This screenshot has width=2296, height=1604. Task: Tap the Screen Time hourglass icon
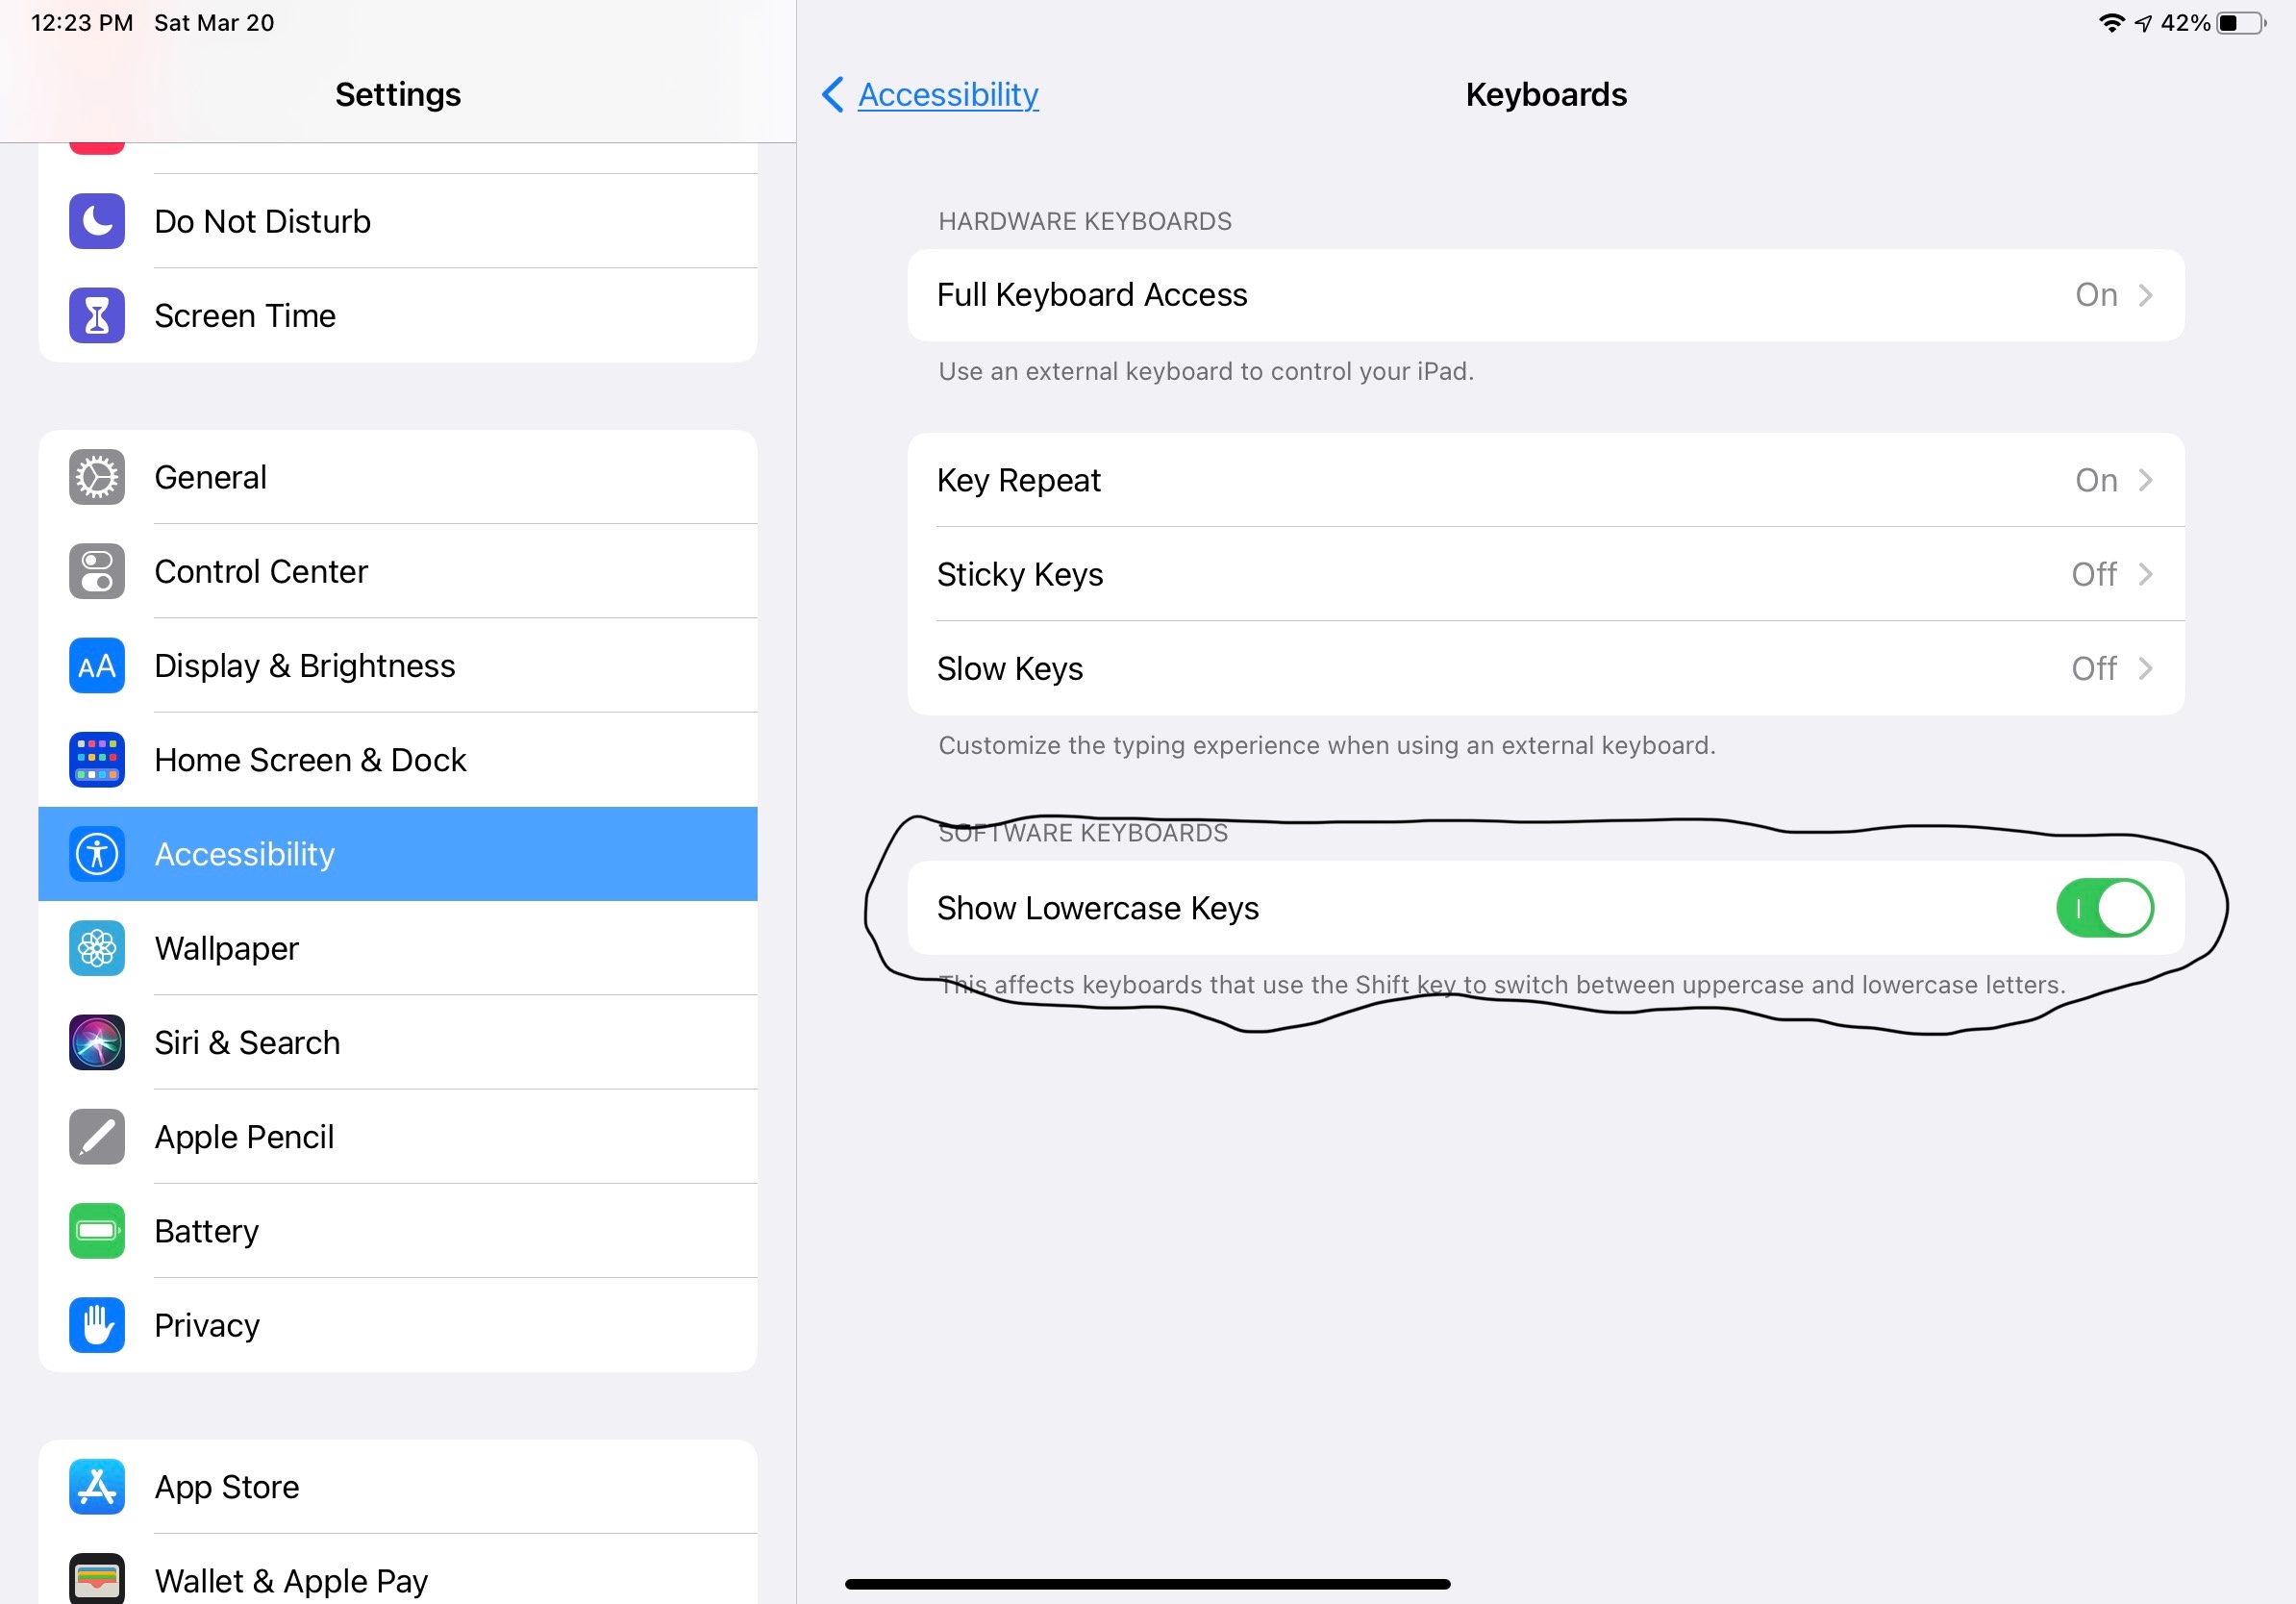click(x=97, y=315)
